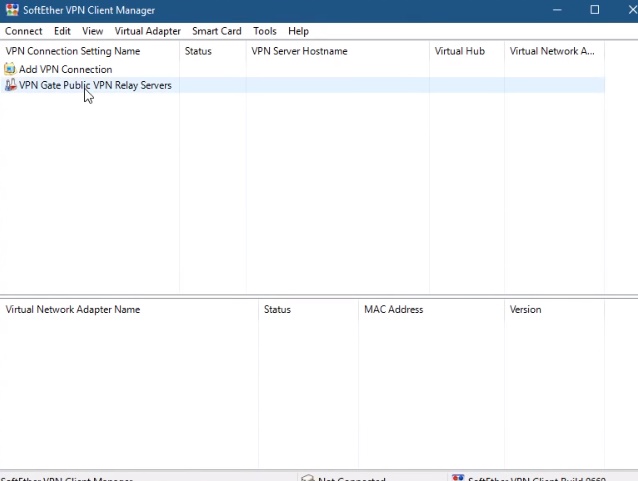Viewport: 638px width, 481px height.
Task: Open the Tools menu
Action: click(x=264, y=31)
